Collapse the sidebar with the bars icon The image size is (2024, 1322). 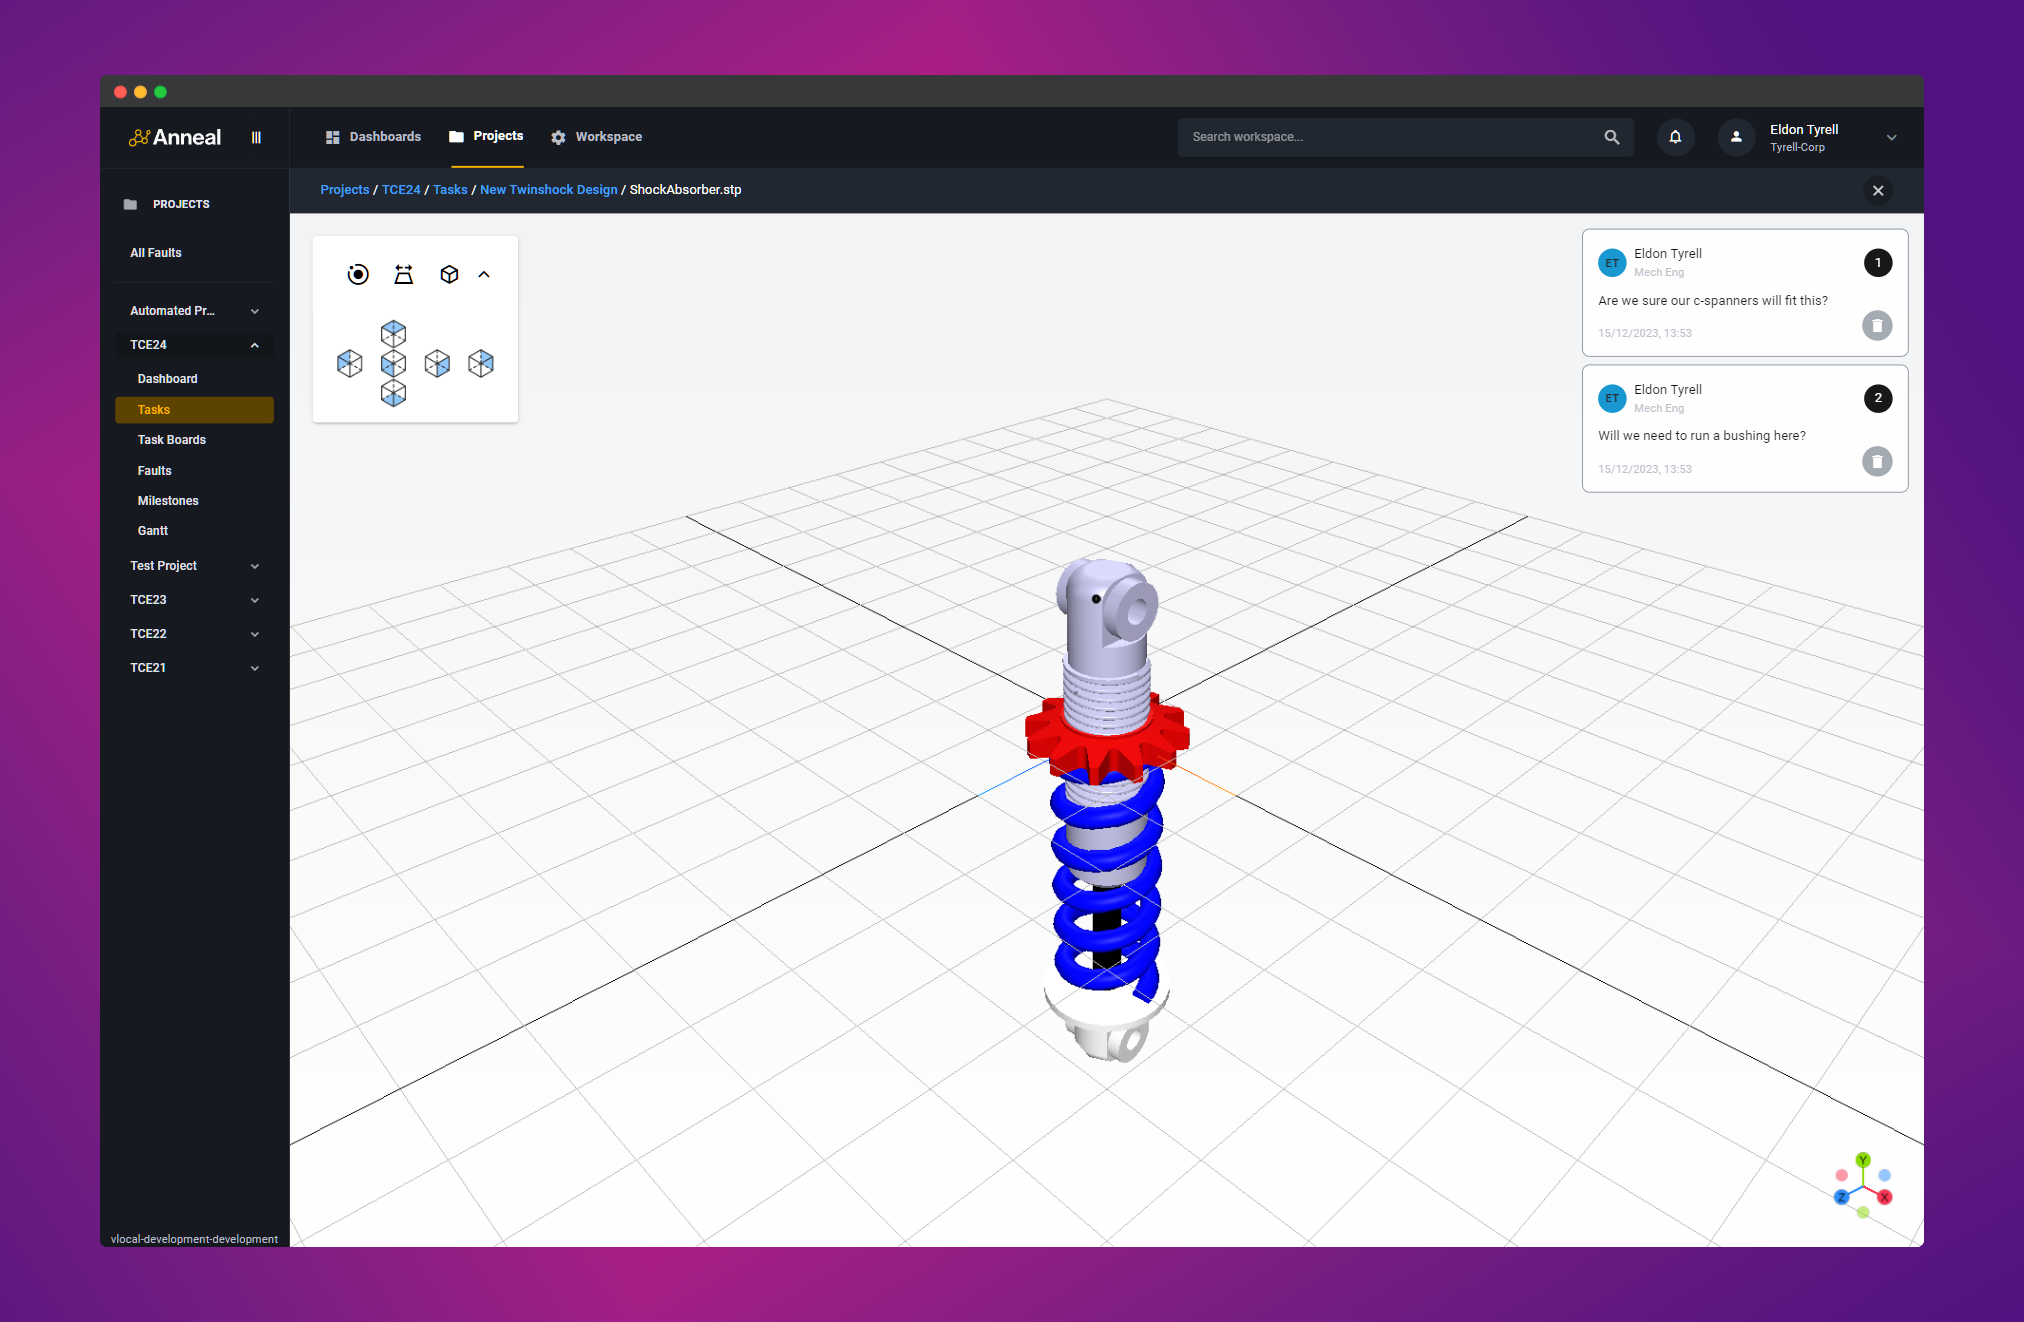click(x=256, y=138)
